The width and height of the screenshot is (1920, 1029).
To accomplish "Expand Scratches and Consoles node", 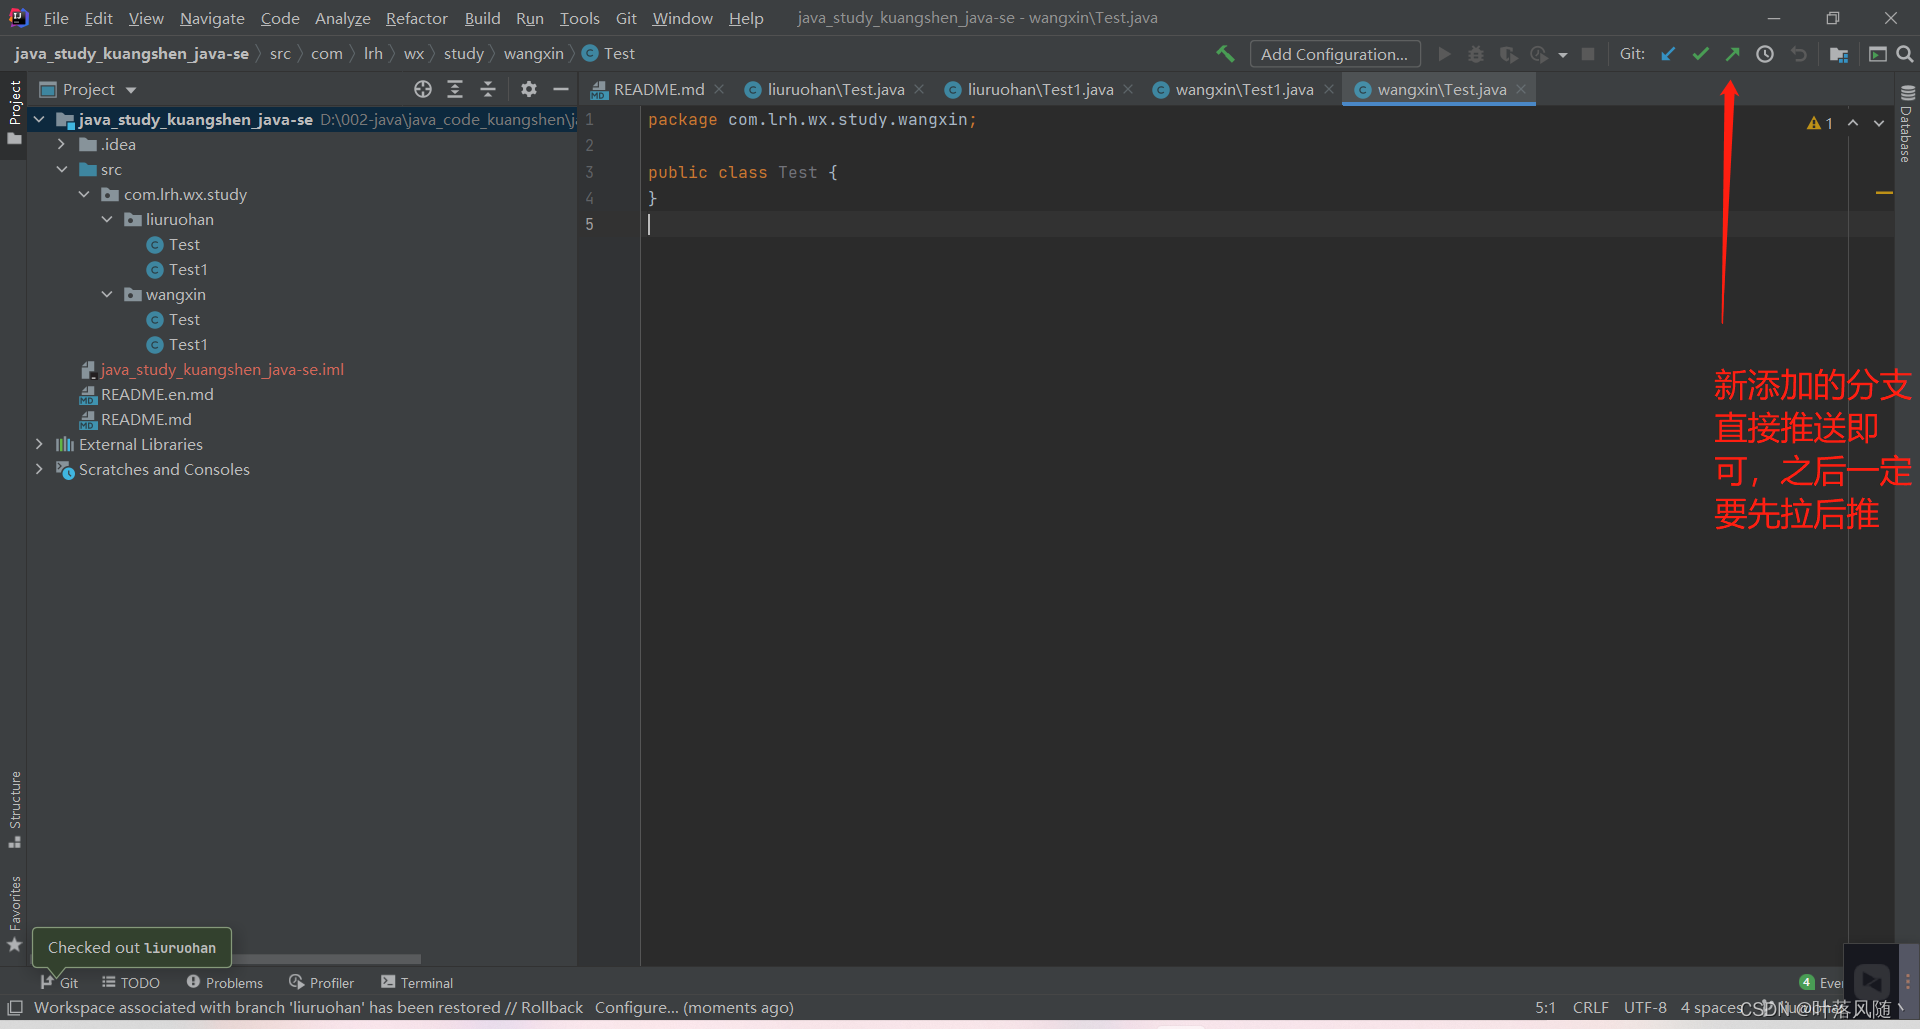I will point(39,469).
